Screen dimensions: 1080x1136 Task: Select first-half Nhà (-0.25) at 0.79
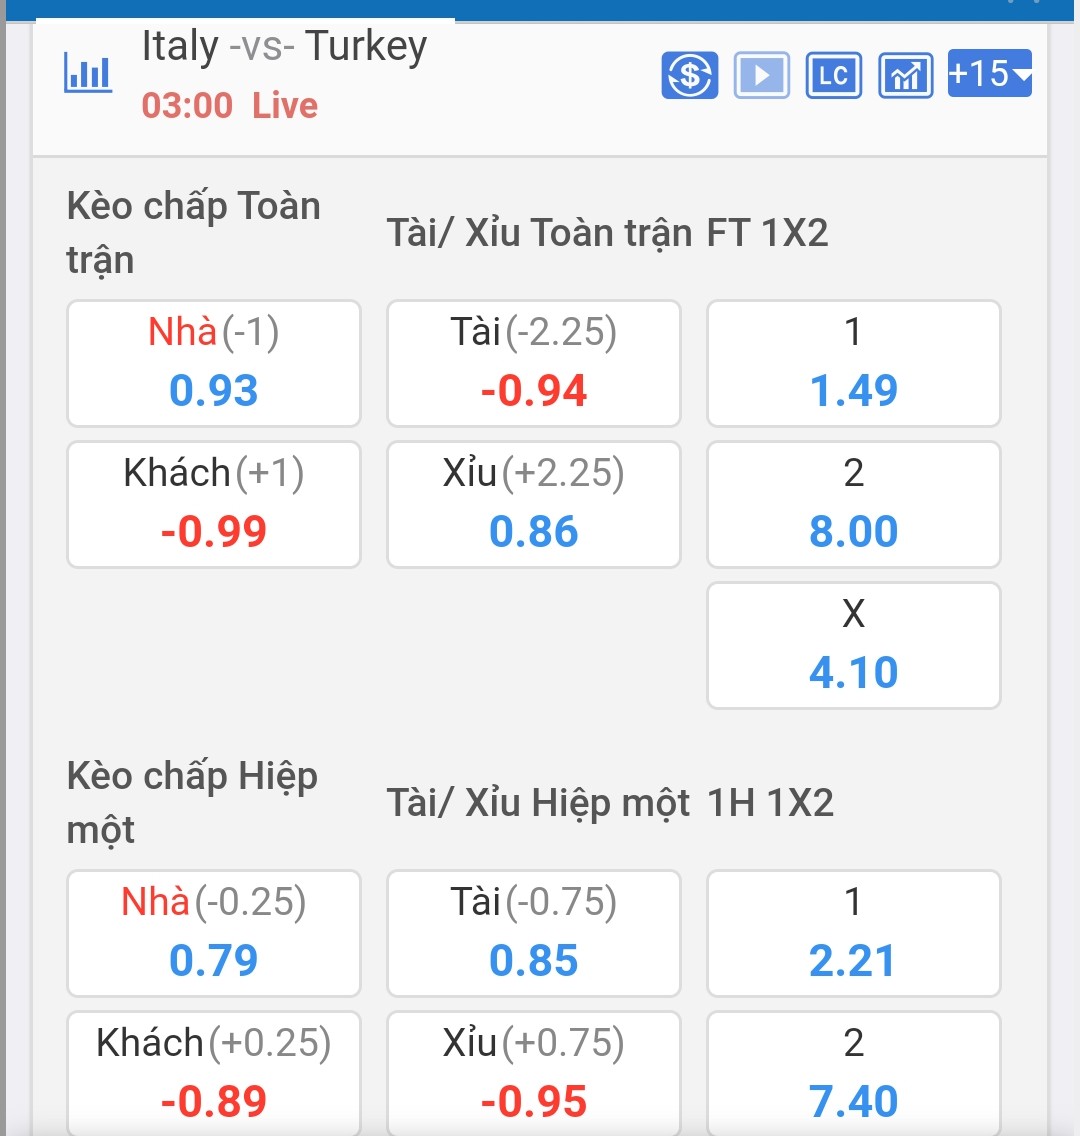tap(213, 933)
